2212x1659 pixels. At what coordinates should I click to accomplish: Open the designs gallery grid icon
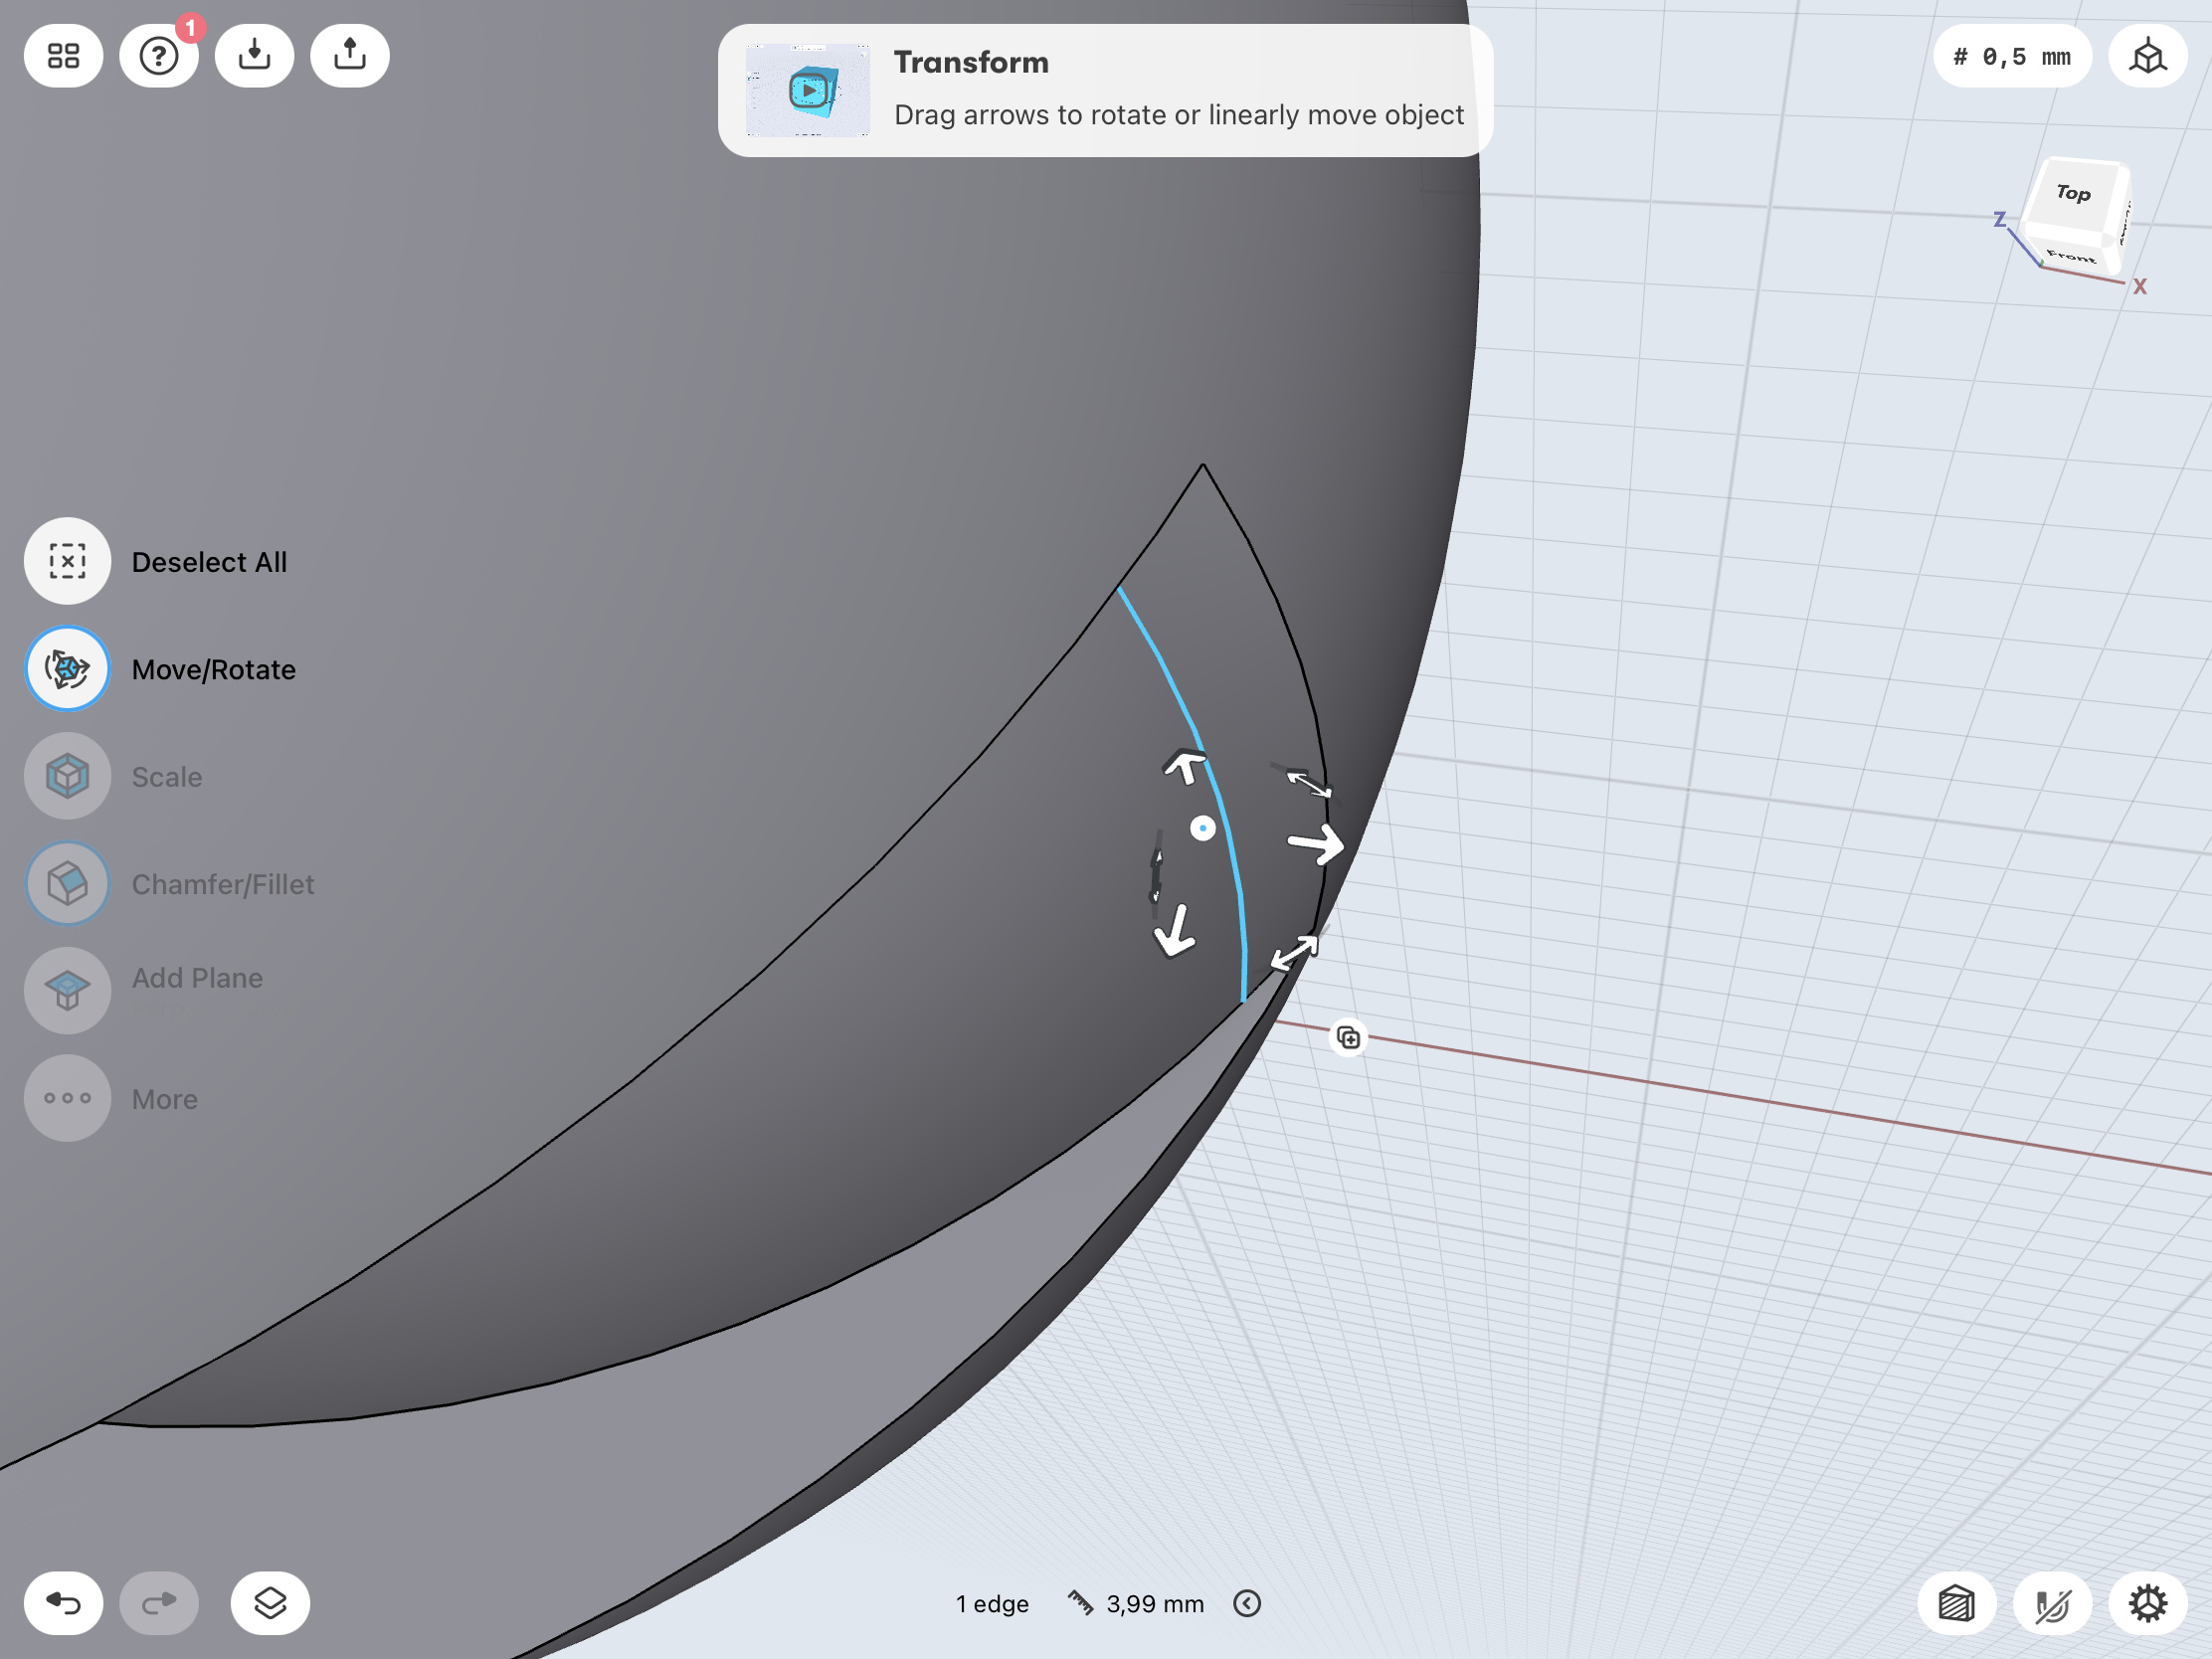tap(63, 56)
